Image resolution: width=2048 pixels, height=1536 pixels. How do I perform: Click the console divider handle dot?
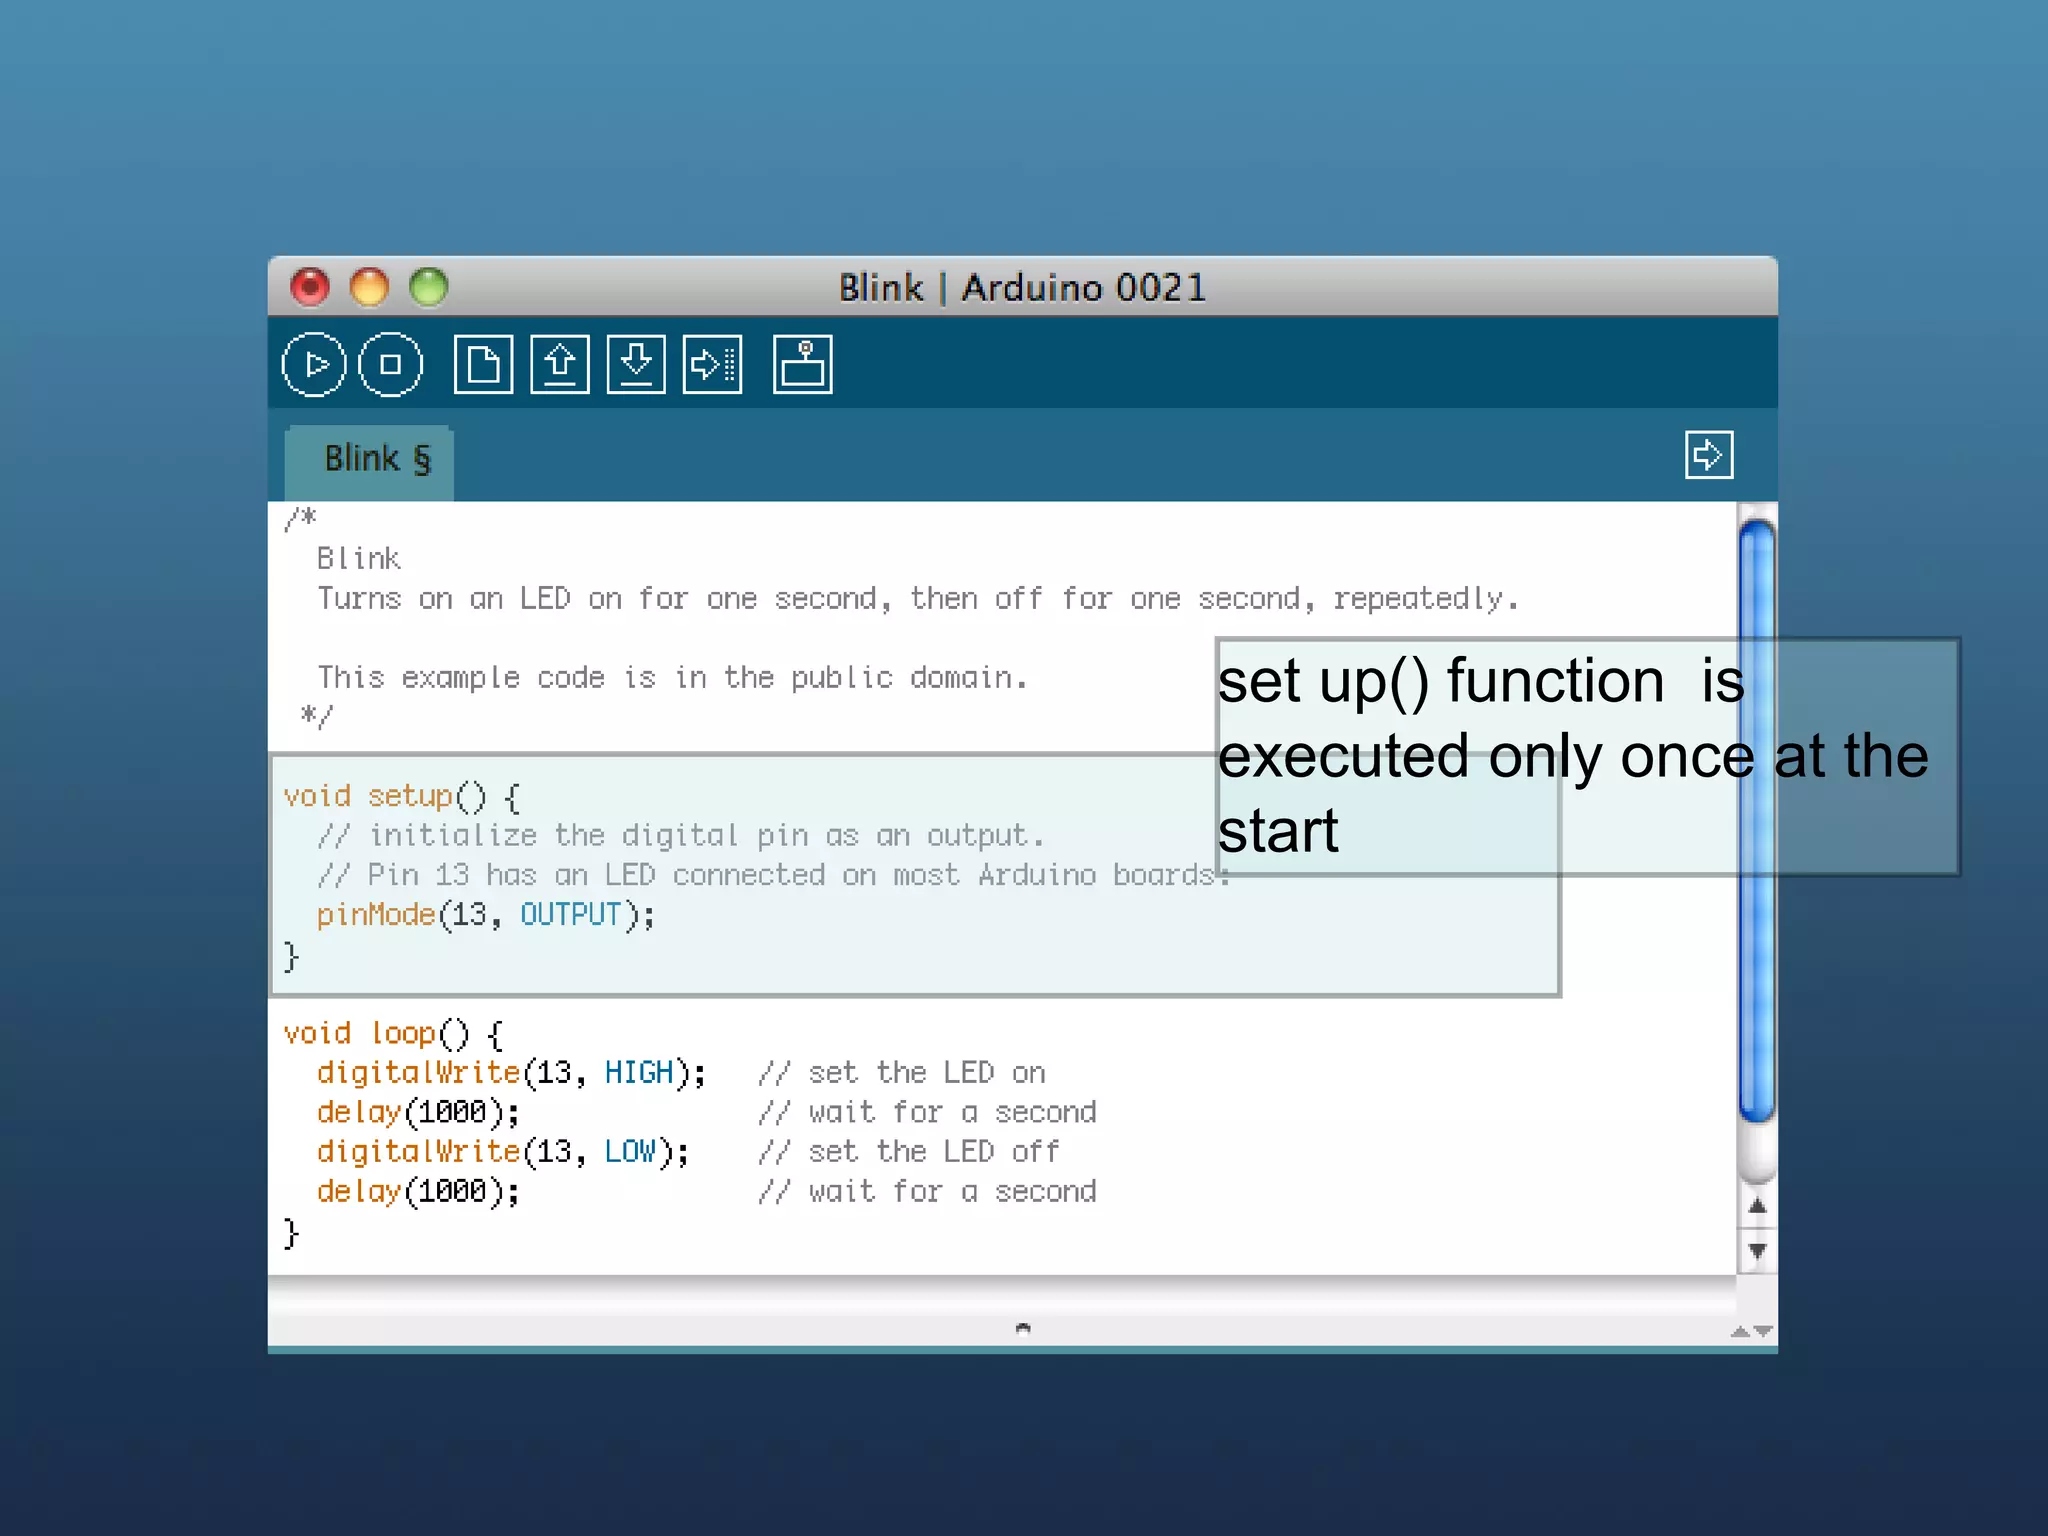pyautogui.click(x=1022, y=1328)
